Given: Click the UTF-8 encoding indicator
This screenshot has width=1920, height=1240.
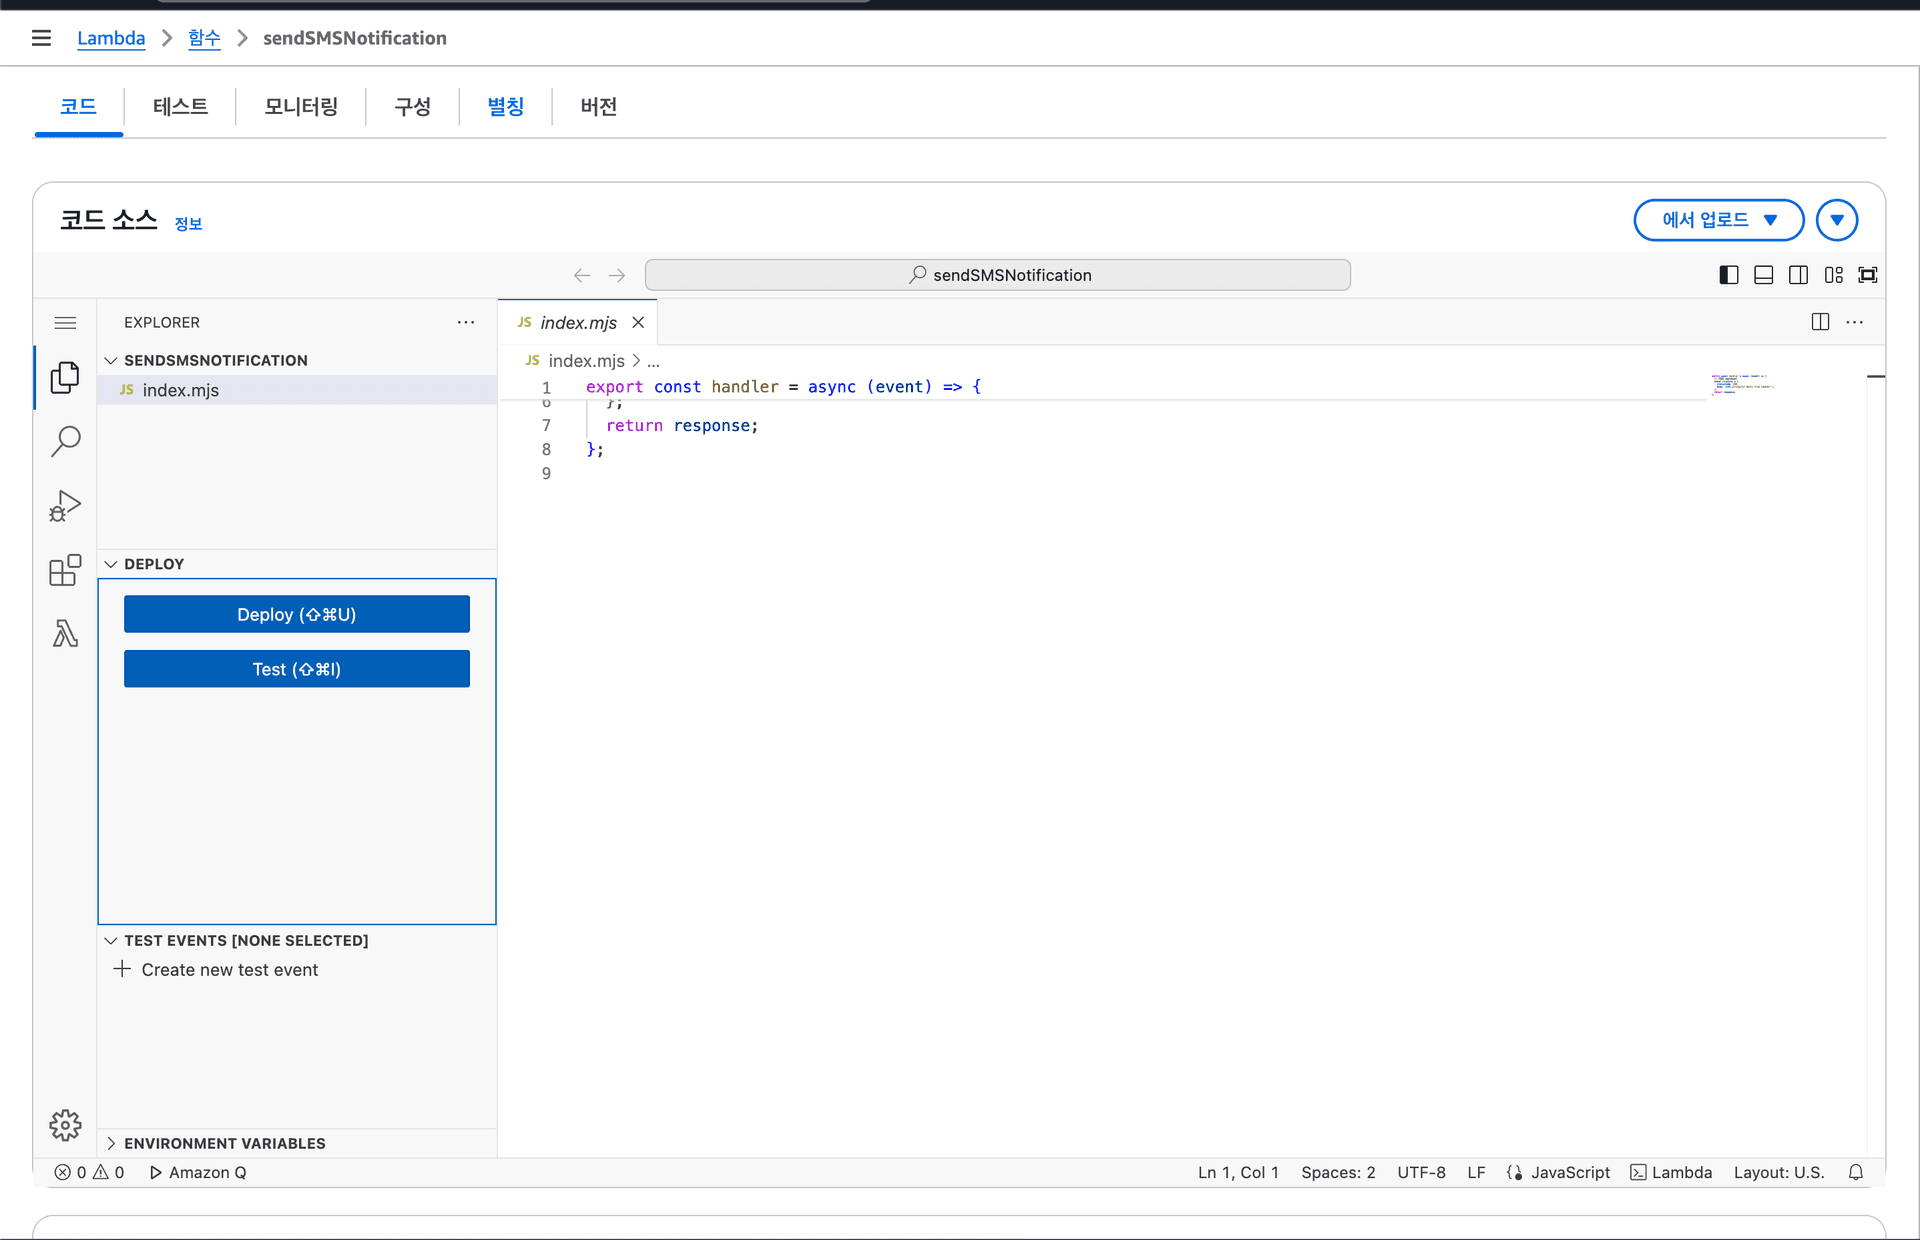Looking at the screenshot, I should (x=1421, y=1172).
